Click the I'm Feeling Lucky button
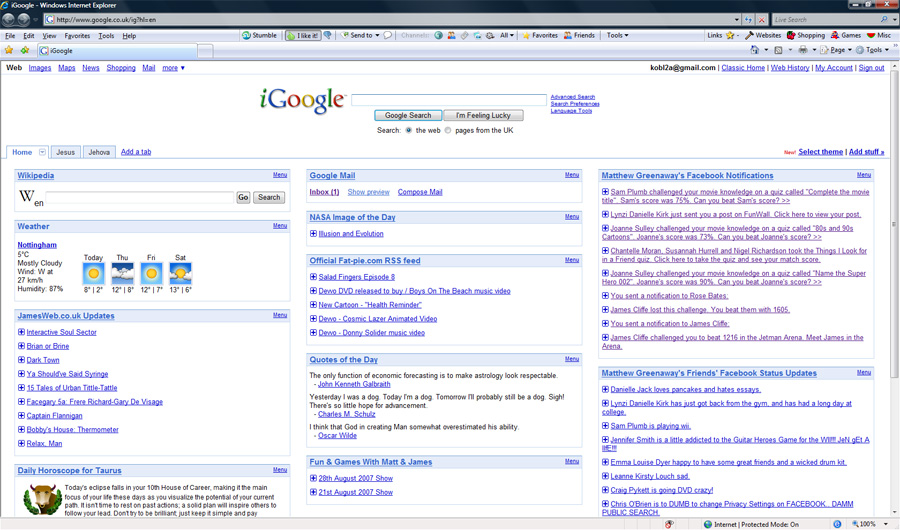 (483, 115)
